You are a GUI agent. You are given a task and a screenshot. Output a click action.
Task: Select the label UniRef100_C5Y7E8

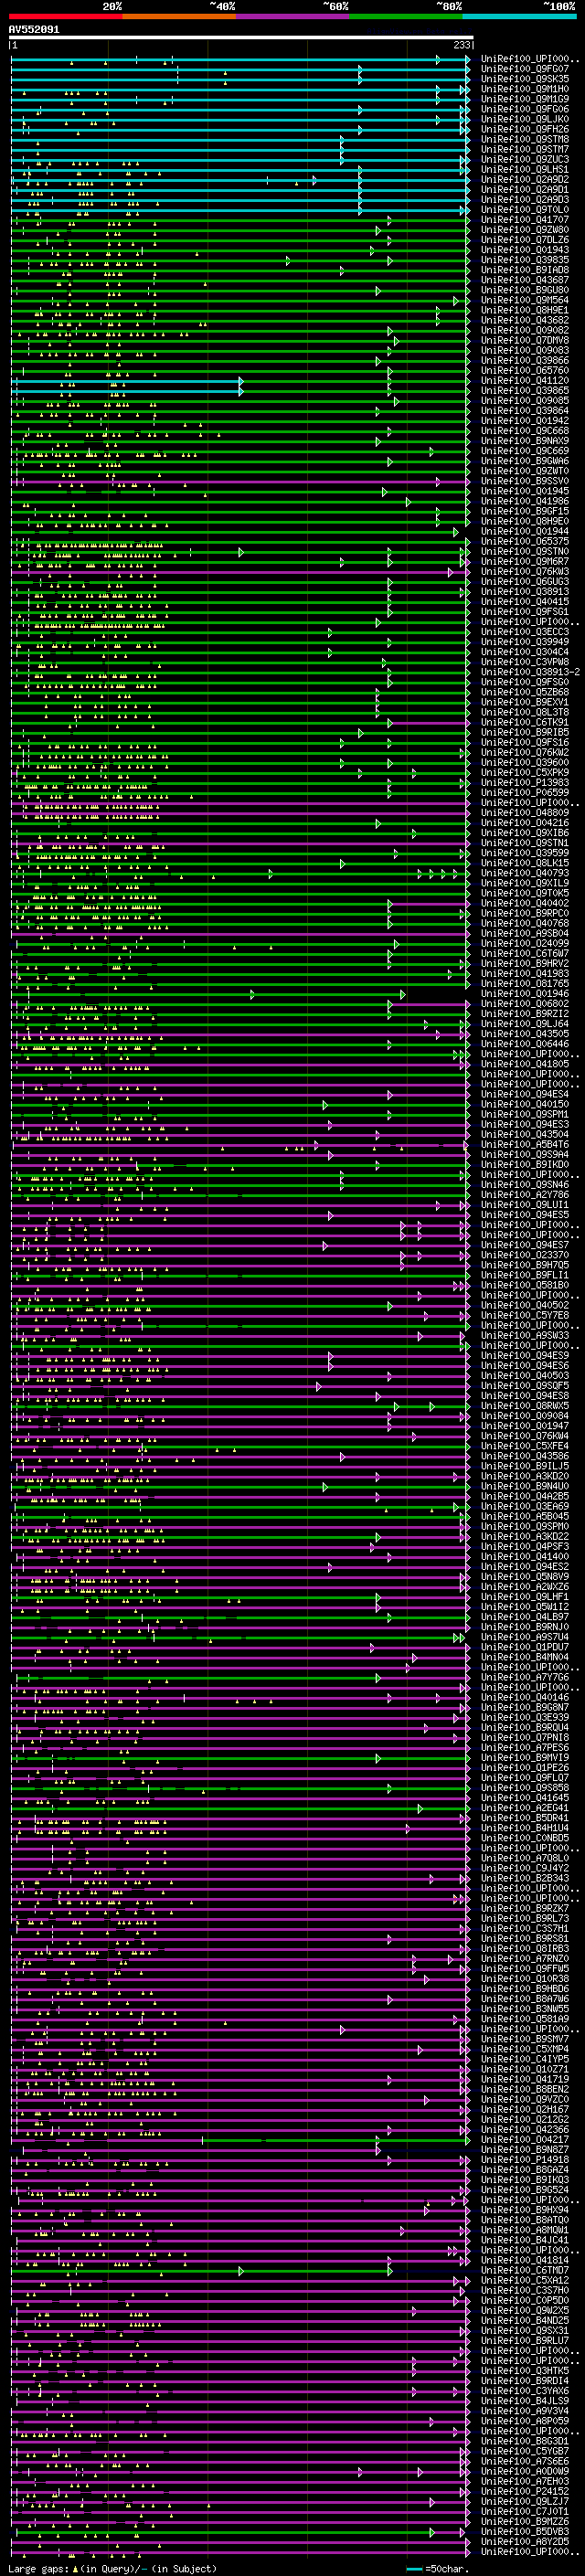[x=525, y=1315]
